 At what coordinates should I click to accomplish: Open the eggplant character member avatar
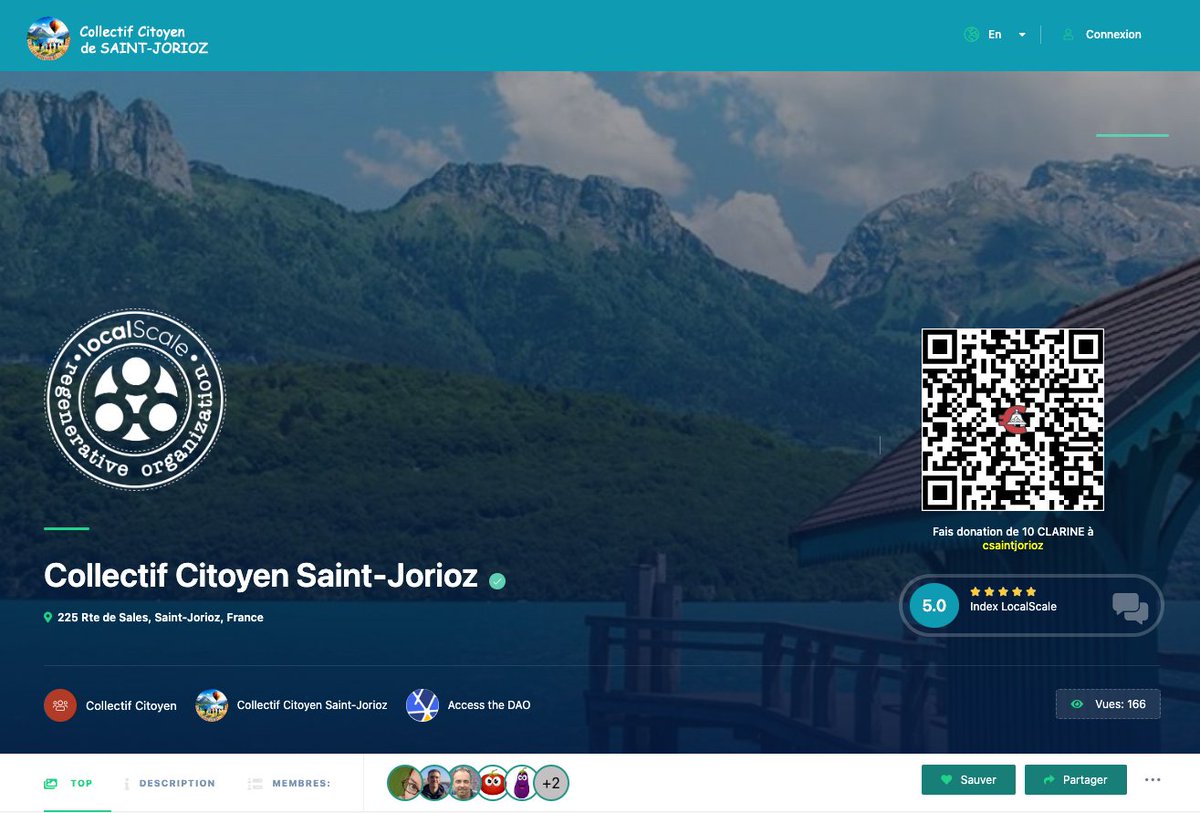522,783
